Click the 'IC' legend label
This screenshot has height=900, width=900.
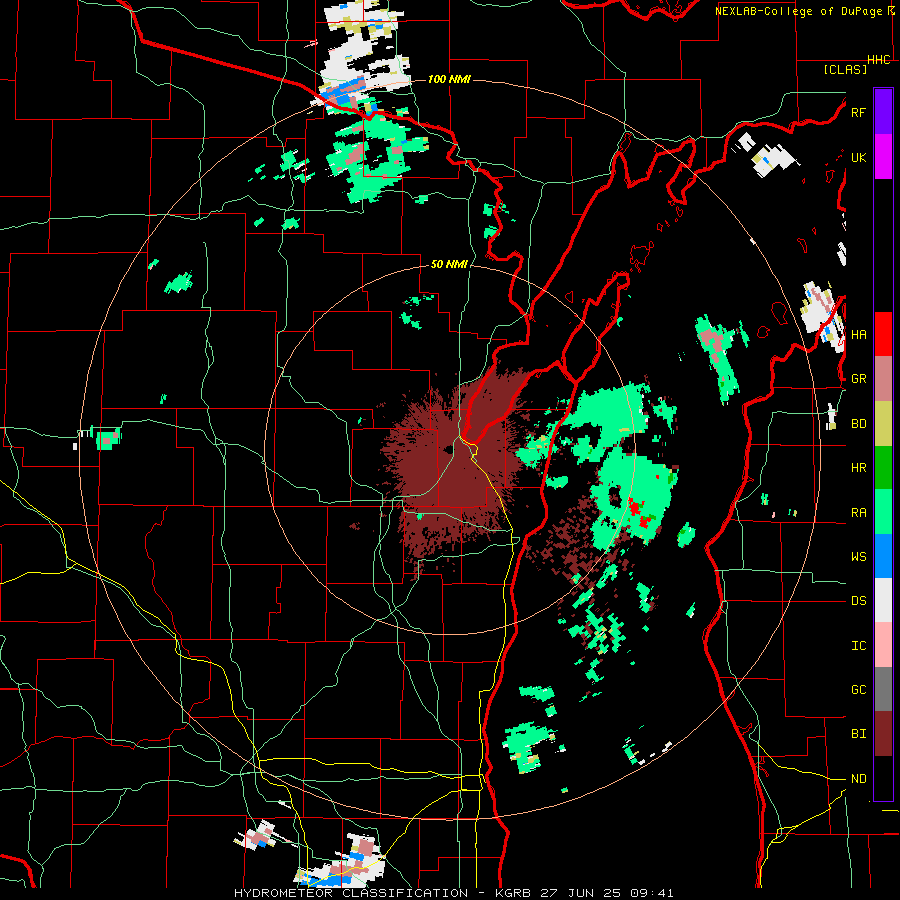858,646
